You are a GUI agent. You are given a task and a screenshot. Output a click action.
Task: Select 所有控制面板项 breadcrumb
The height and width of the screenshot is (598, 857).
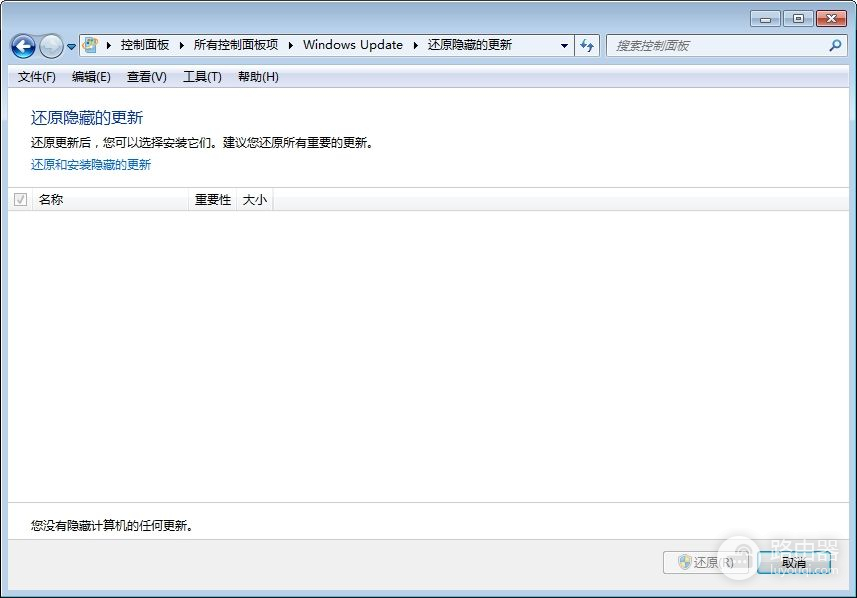[x=236, y=45]
